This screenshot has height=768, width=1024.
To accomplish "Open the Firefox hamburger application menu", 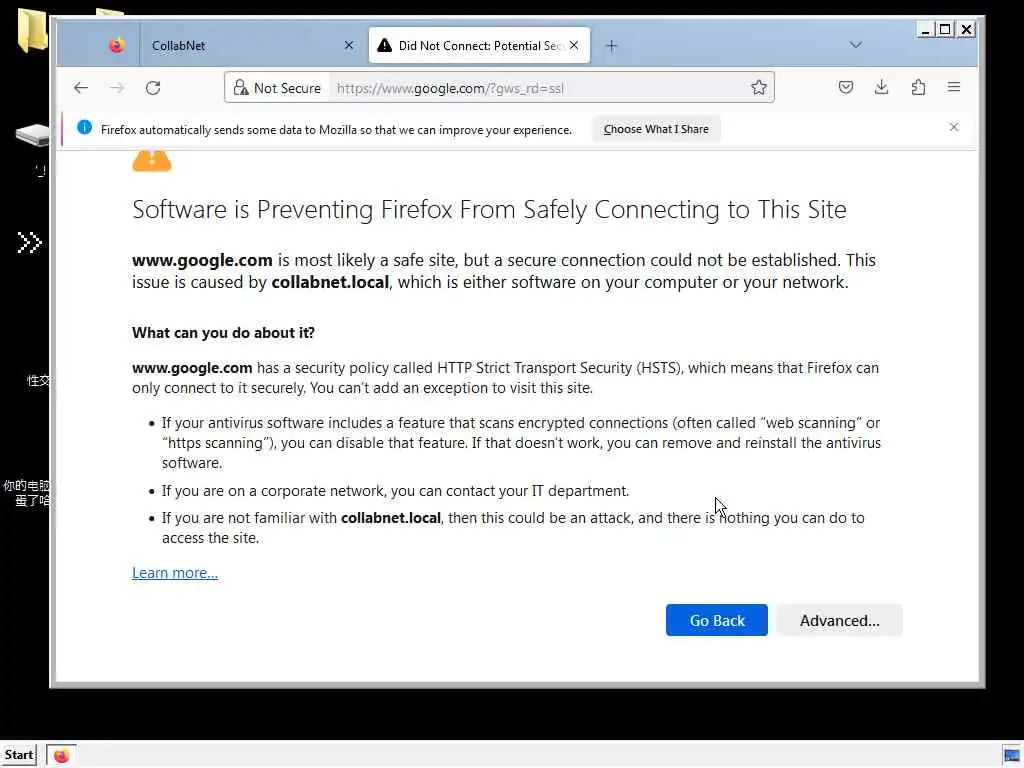I will click(x=954, y=88).
